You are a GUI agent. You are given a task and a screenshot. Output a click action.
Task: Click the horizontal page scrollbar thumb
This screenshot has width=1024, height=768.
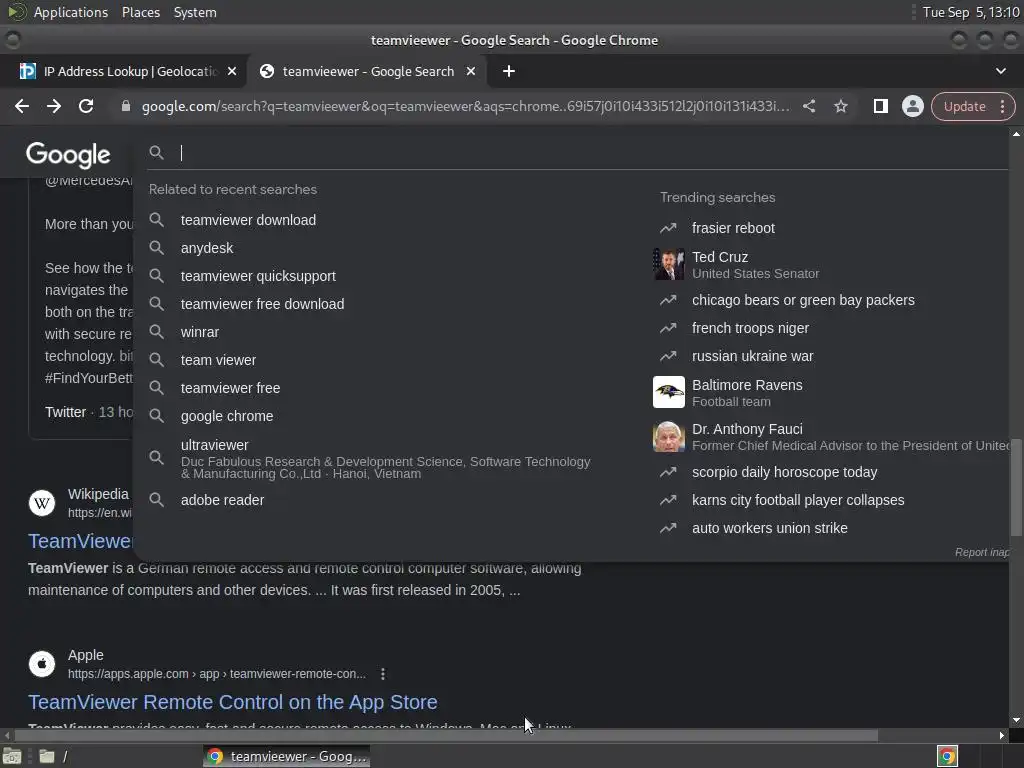click(x=446, y=735)
